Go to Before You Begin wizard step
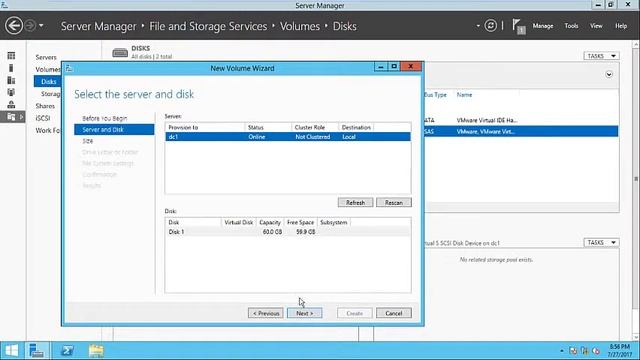Viewport: 640px width, 360px height. click(x=104, y=118)
